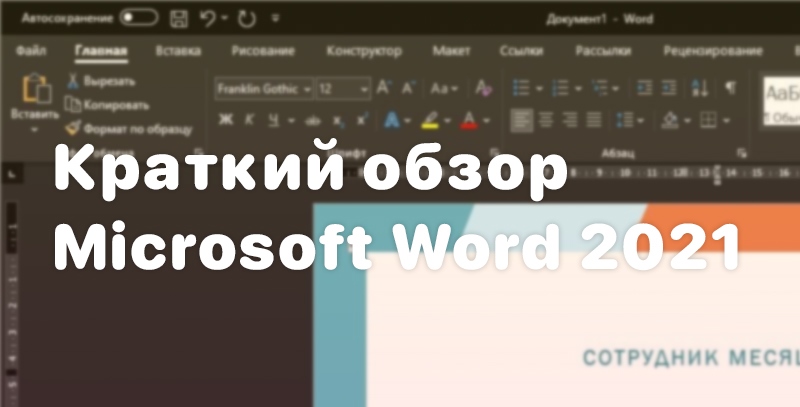Click the clear formatting icon

pyautogui.click(x=483, y=88)
